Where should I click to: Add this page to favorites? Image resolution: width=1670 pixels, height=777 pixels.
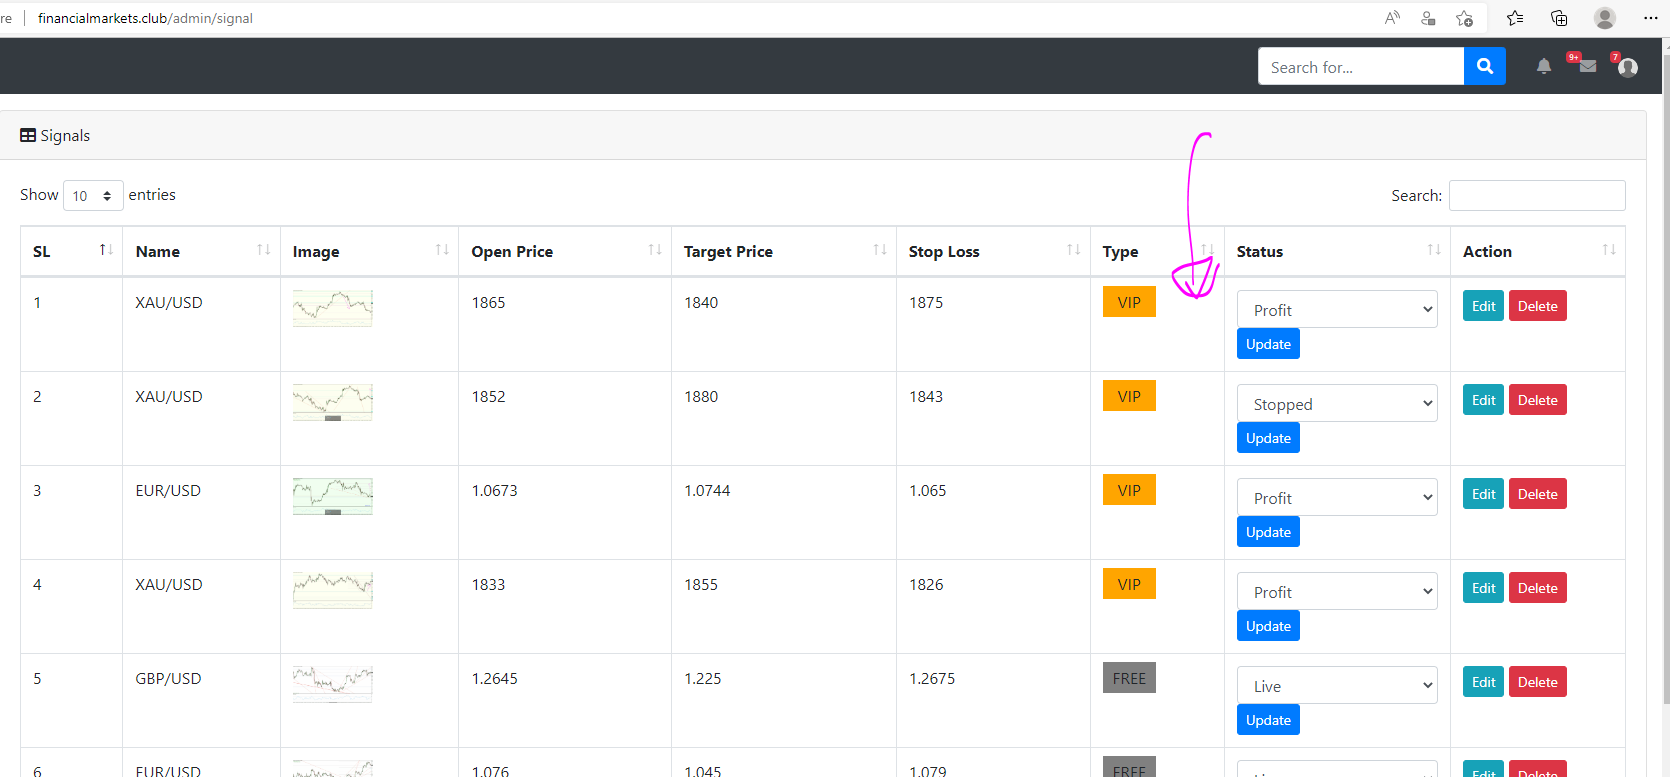pyautogui.click(x=1464, y=18)
